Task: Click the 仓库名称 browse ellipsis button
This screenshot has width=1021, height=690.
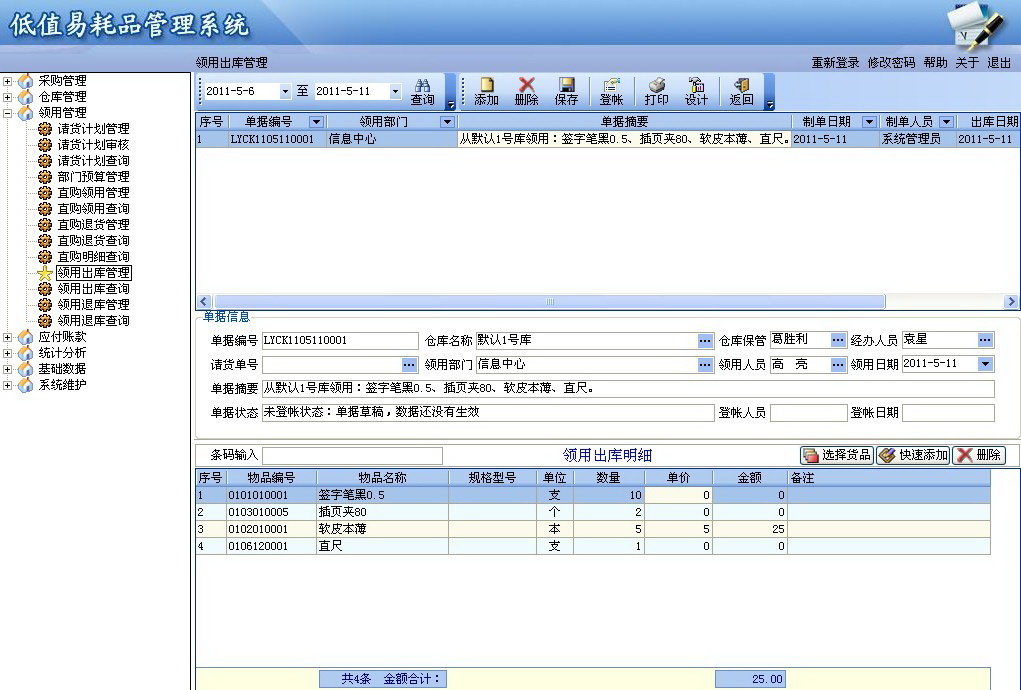Action: click(x=705, y=340)
